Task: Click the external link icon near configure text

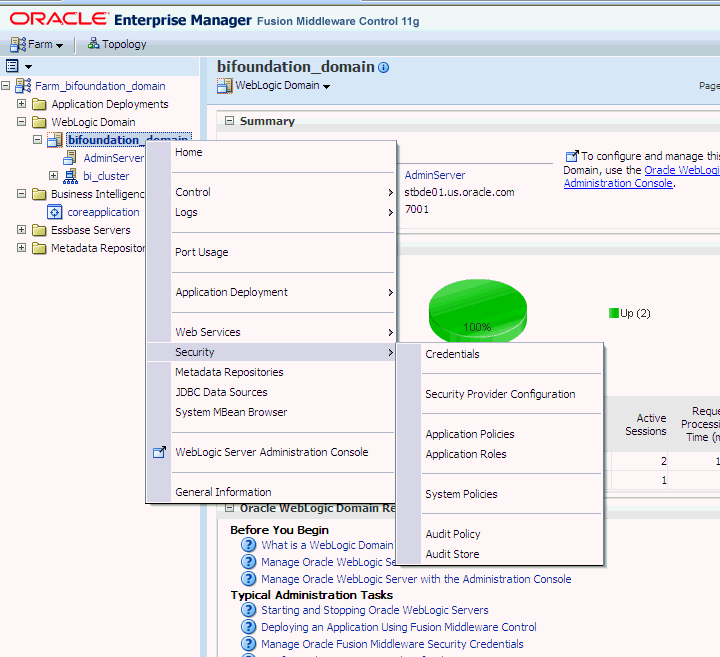Action: [x=572, y=156]
